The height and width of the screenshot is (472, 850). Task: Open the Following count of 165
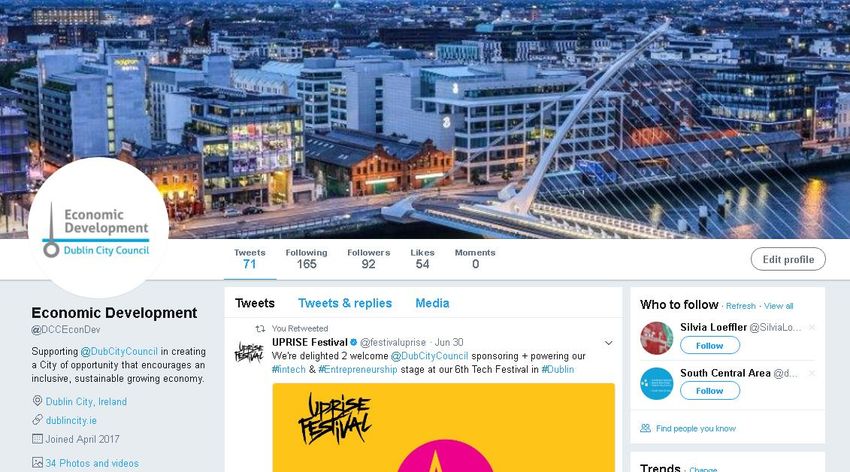(x=306, y=259)
